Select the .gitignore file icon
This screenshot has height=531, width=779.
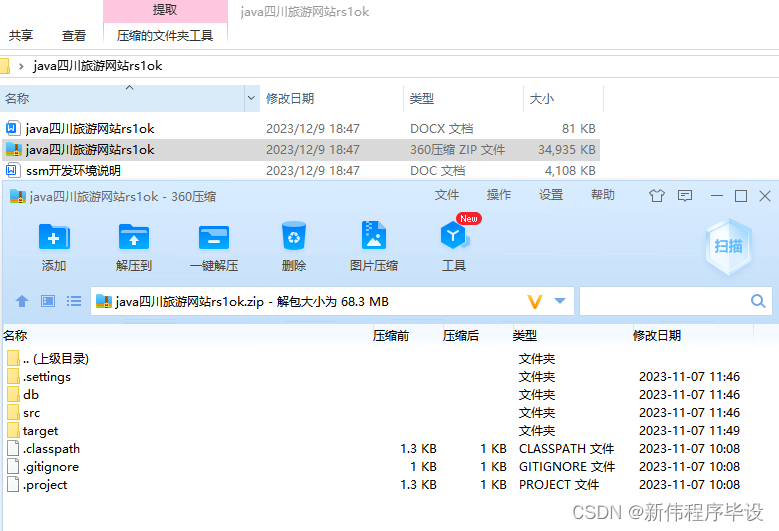pos(13,466)
